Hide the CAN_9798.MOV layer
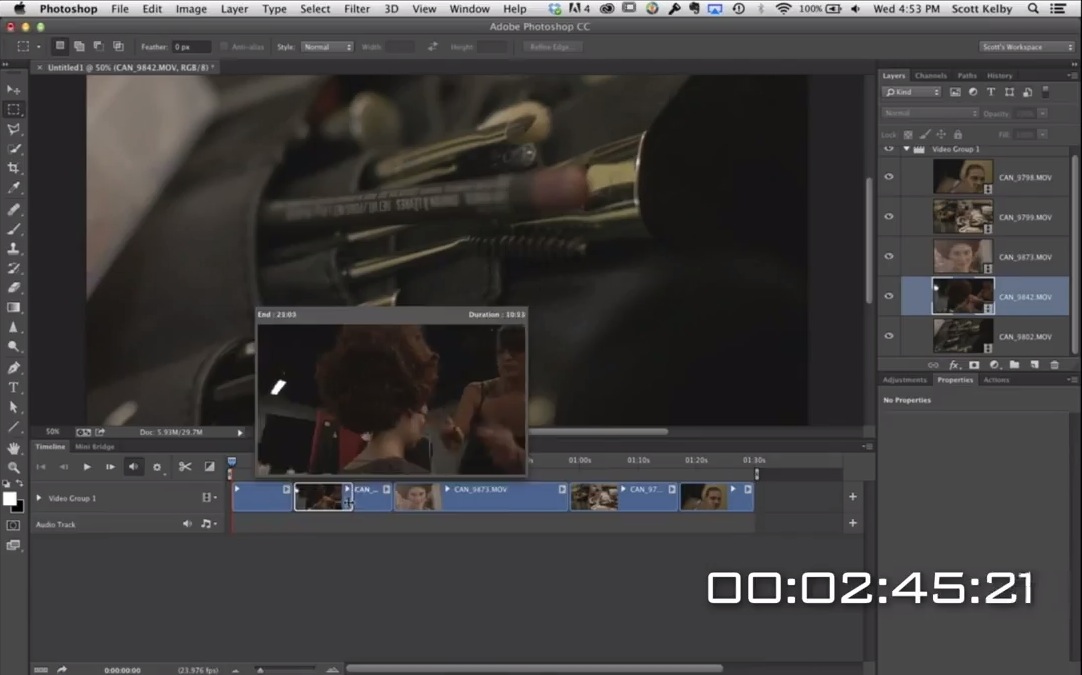 pos(888,176)
